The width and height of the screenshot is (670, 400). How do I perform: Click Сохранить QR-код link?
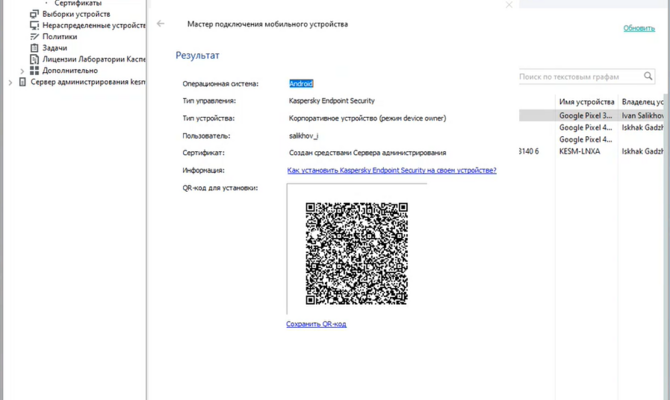pos(316,324)
